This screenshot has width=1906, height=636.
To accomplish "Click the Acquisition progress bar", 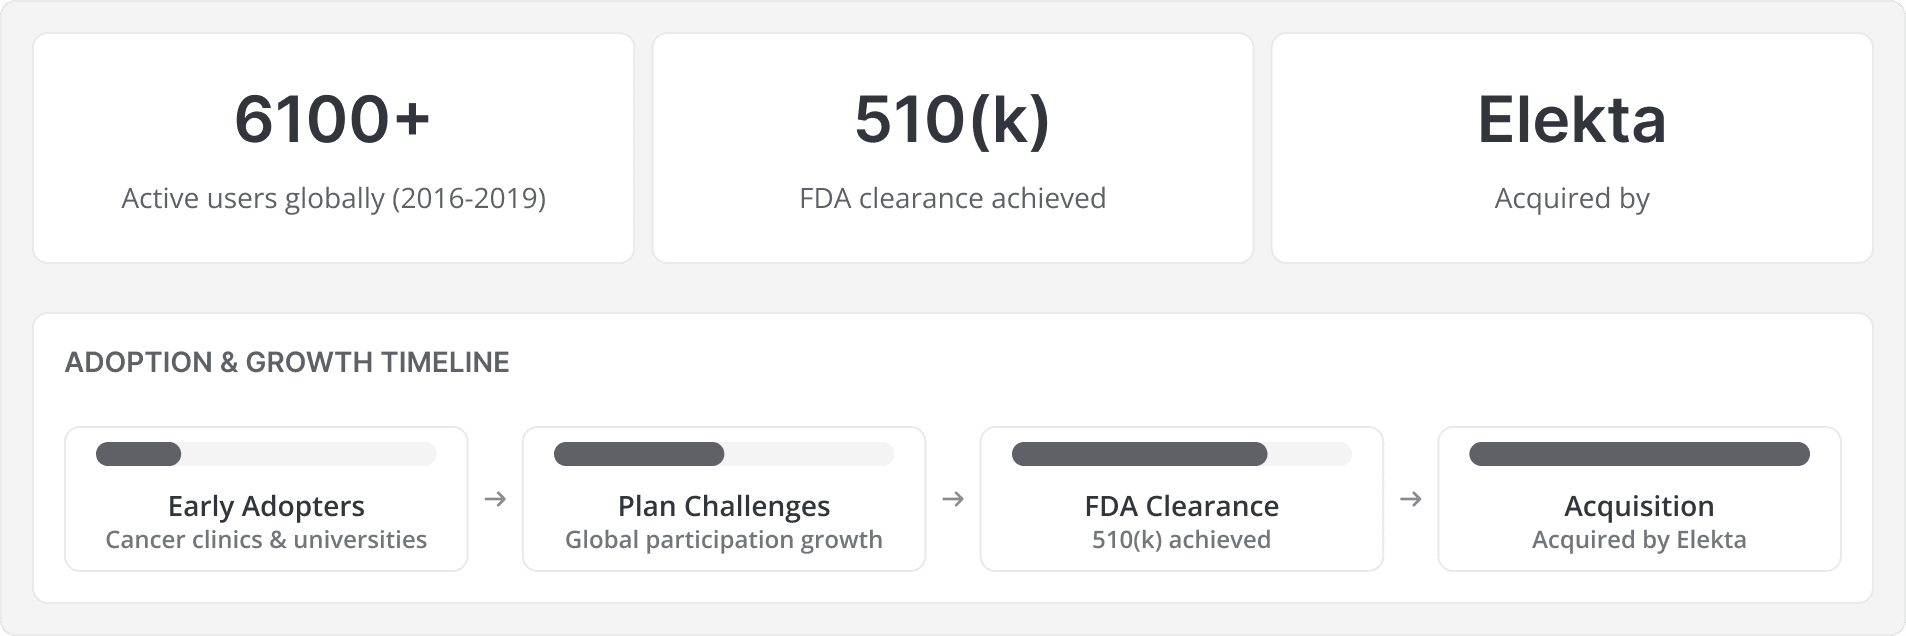I will [1639, 455].
